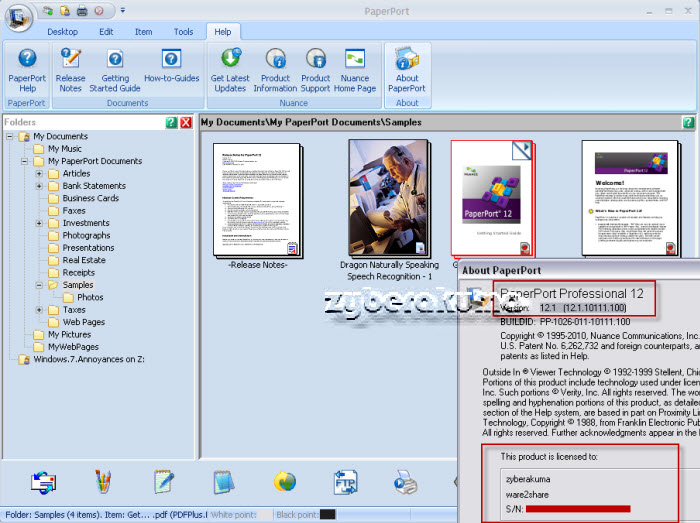Click version text 12.1 (12.1.10111.100)
Viewport: 700px width, 523px height.
pos(583,308)
